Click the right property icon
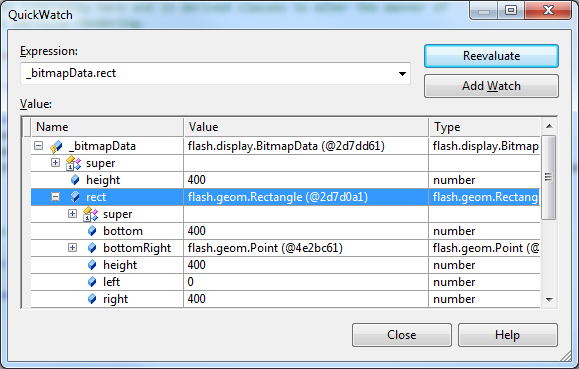 [x=92, y=299]
